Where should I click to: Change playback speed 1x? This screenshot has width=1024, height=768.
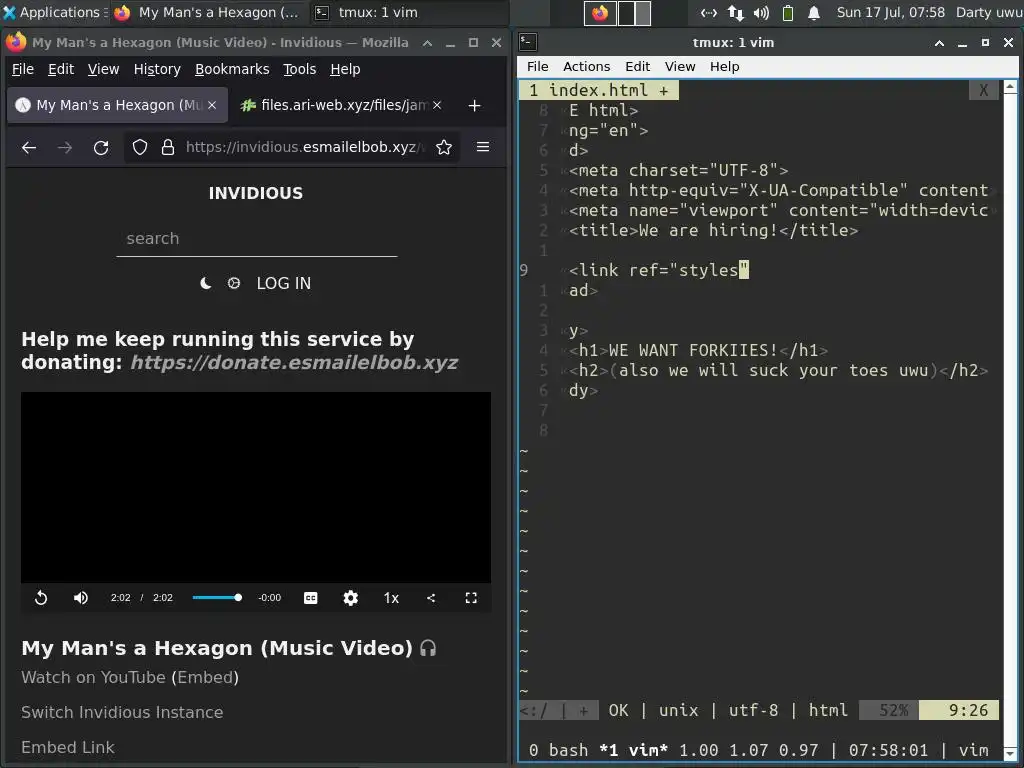click(391, 598)
